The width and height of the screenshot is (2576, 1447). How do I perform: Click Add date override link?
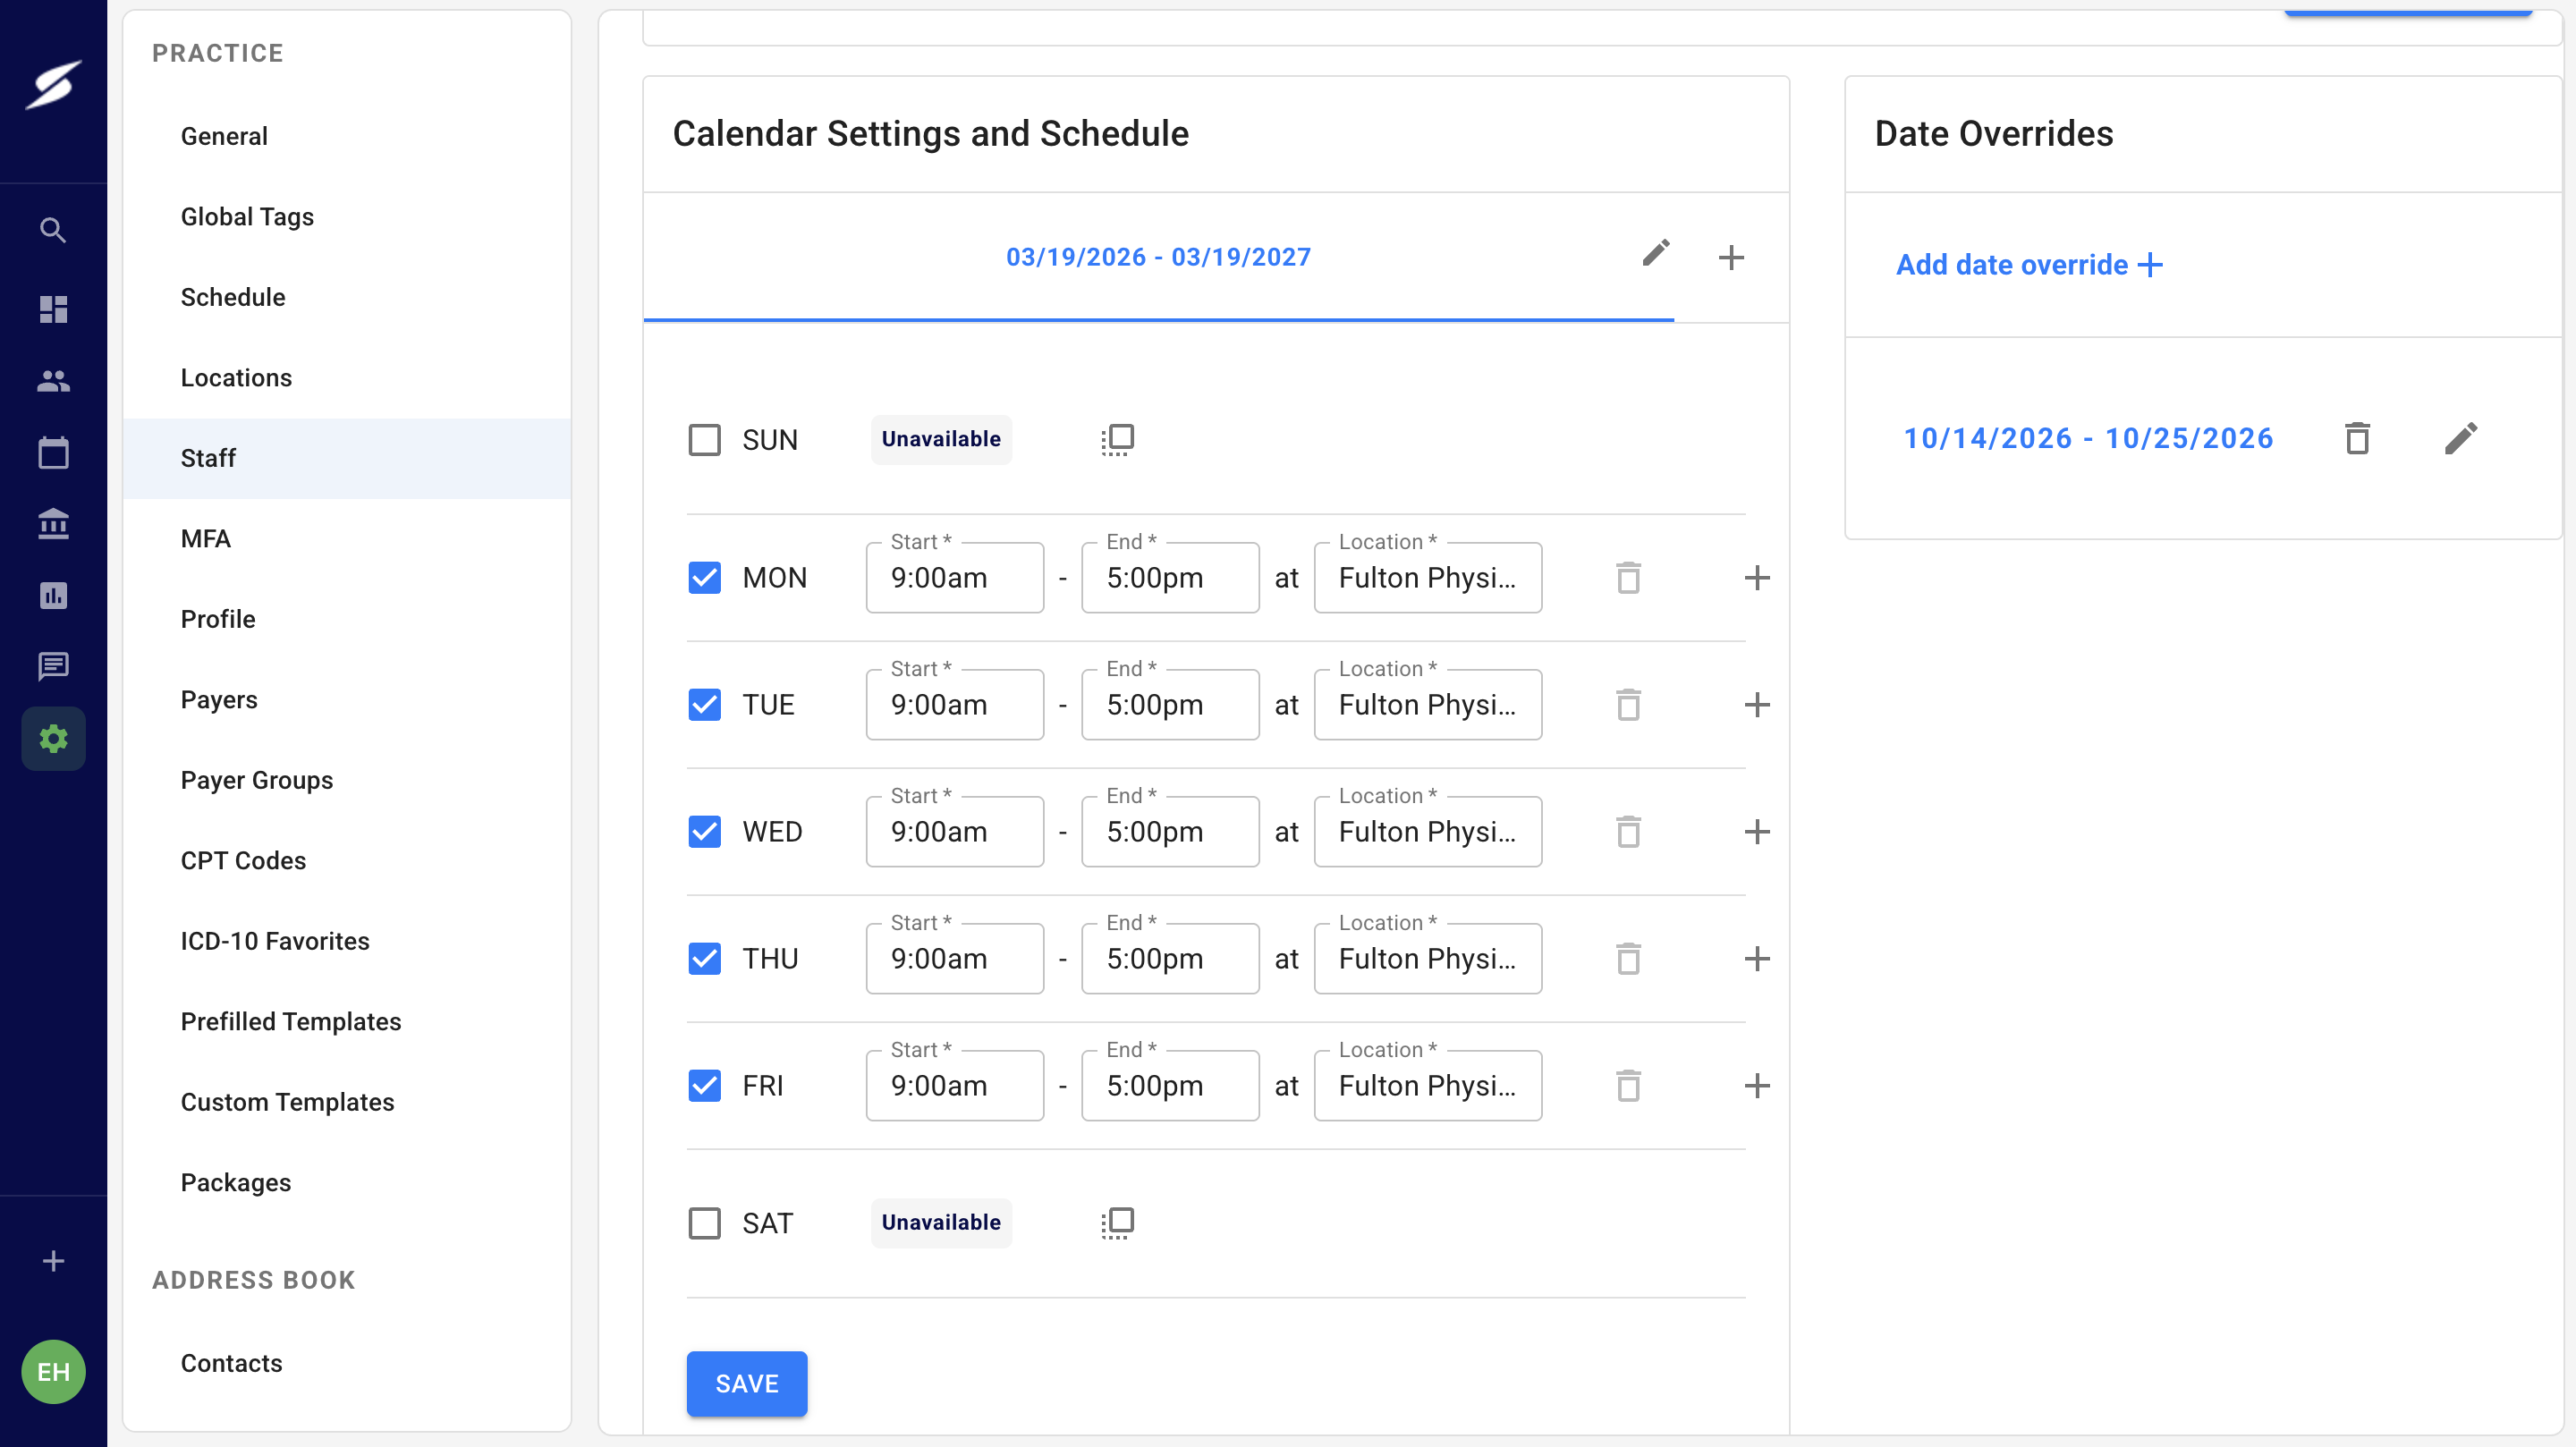(x=2029, y=265)
